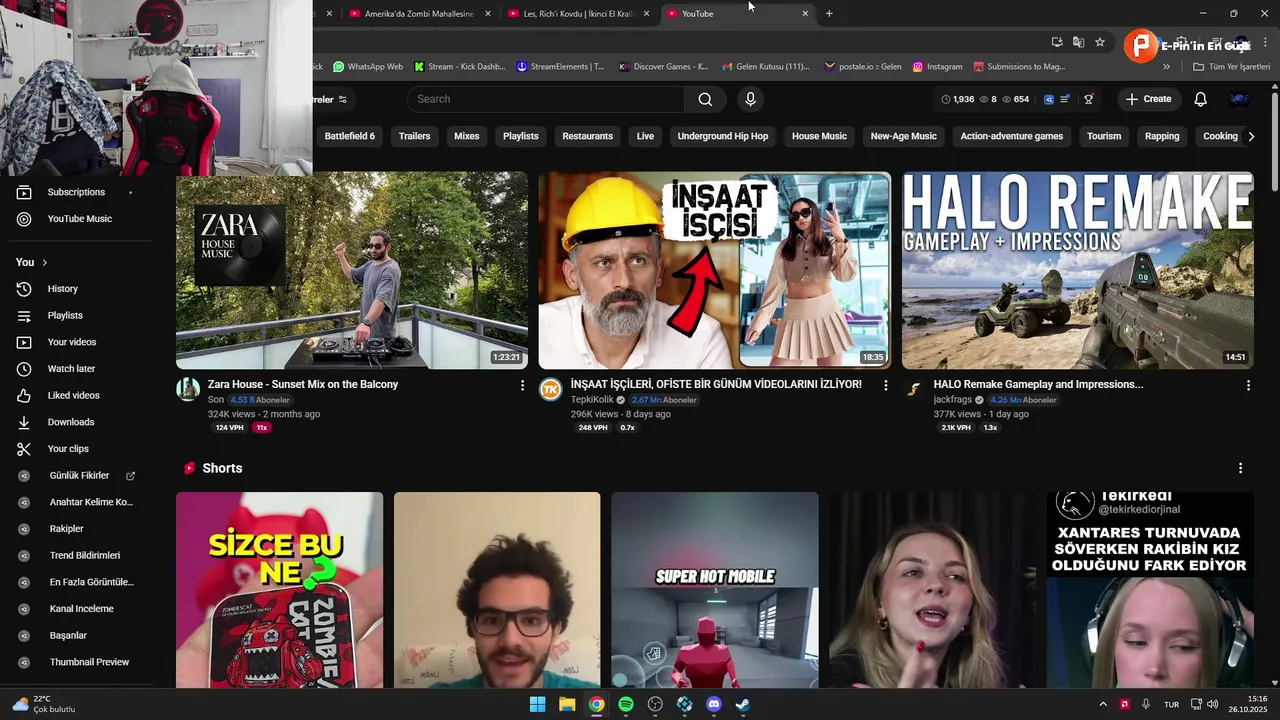1280x720 pixels.
Task: Click the trophy icon in extension bar
Action: [1089, 99]
